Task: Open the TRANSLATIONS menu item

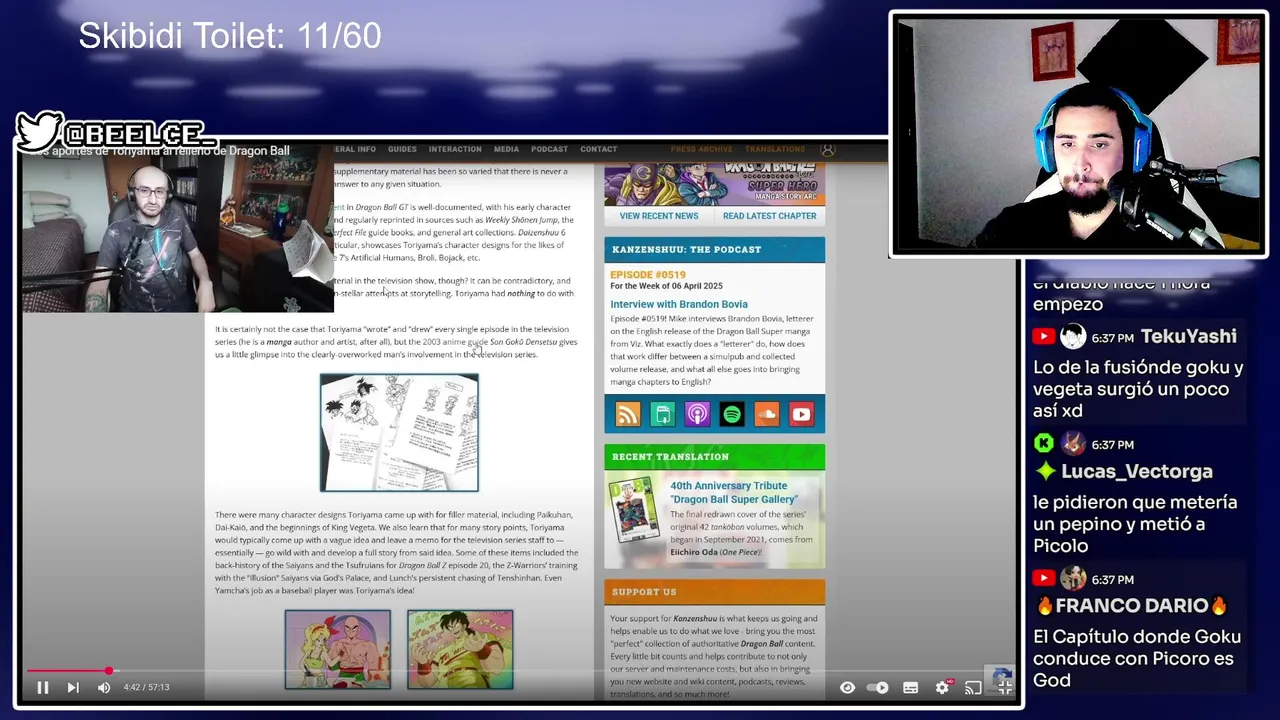Action: pos(774,149)
